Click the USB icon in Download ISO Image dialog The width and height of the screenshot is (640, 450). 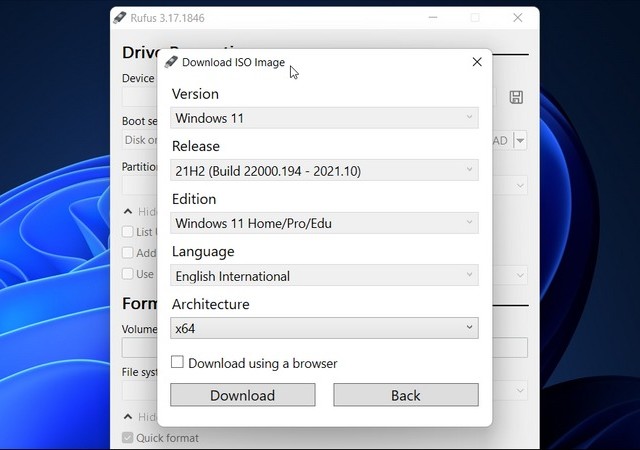(x=171, y=62)
